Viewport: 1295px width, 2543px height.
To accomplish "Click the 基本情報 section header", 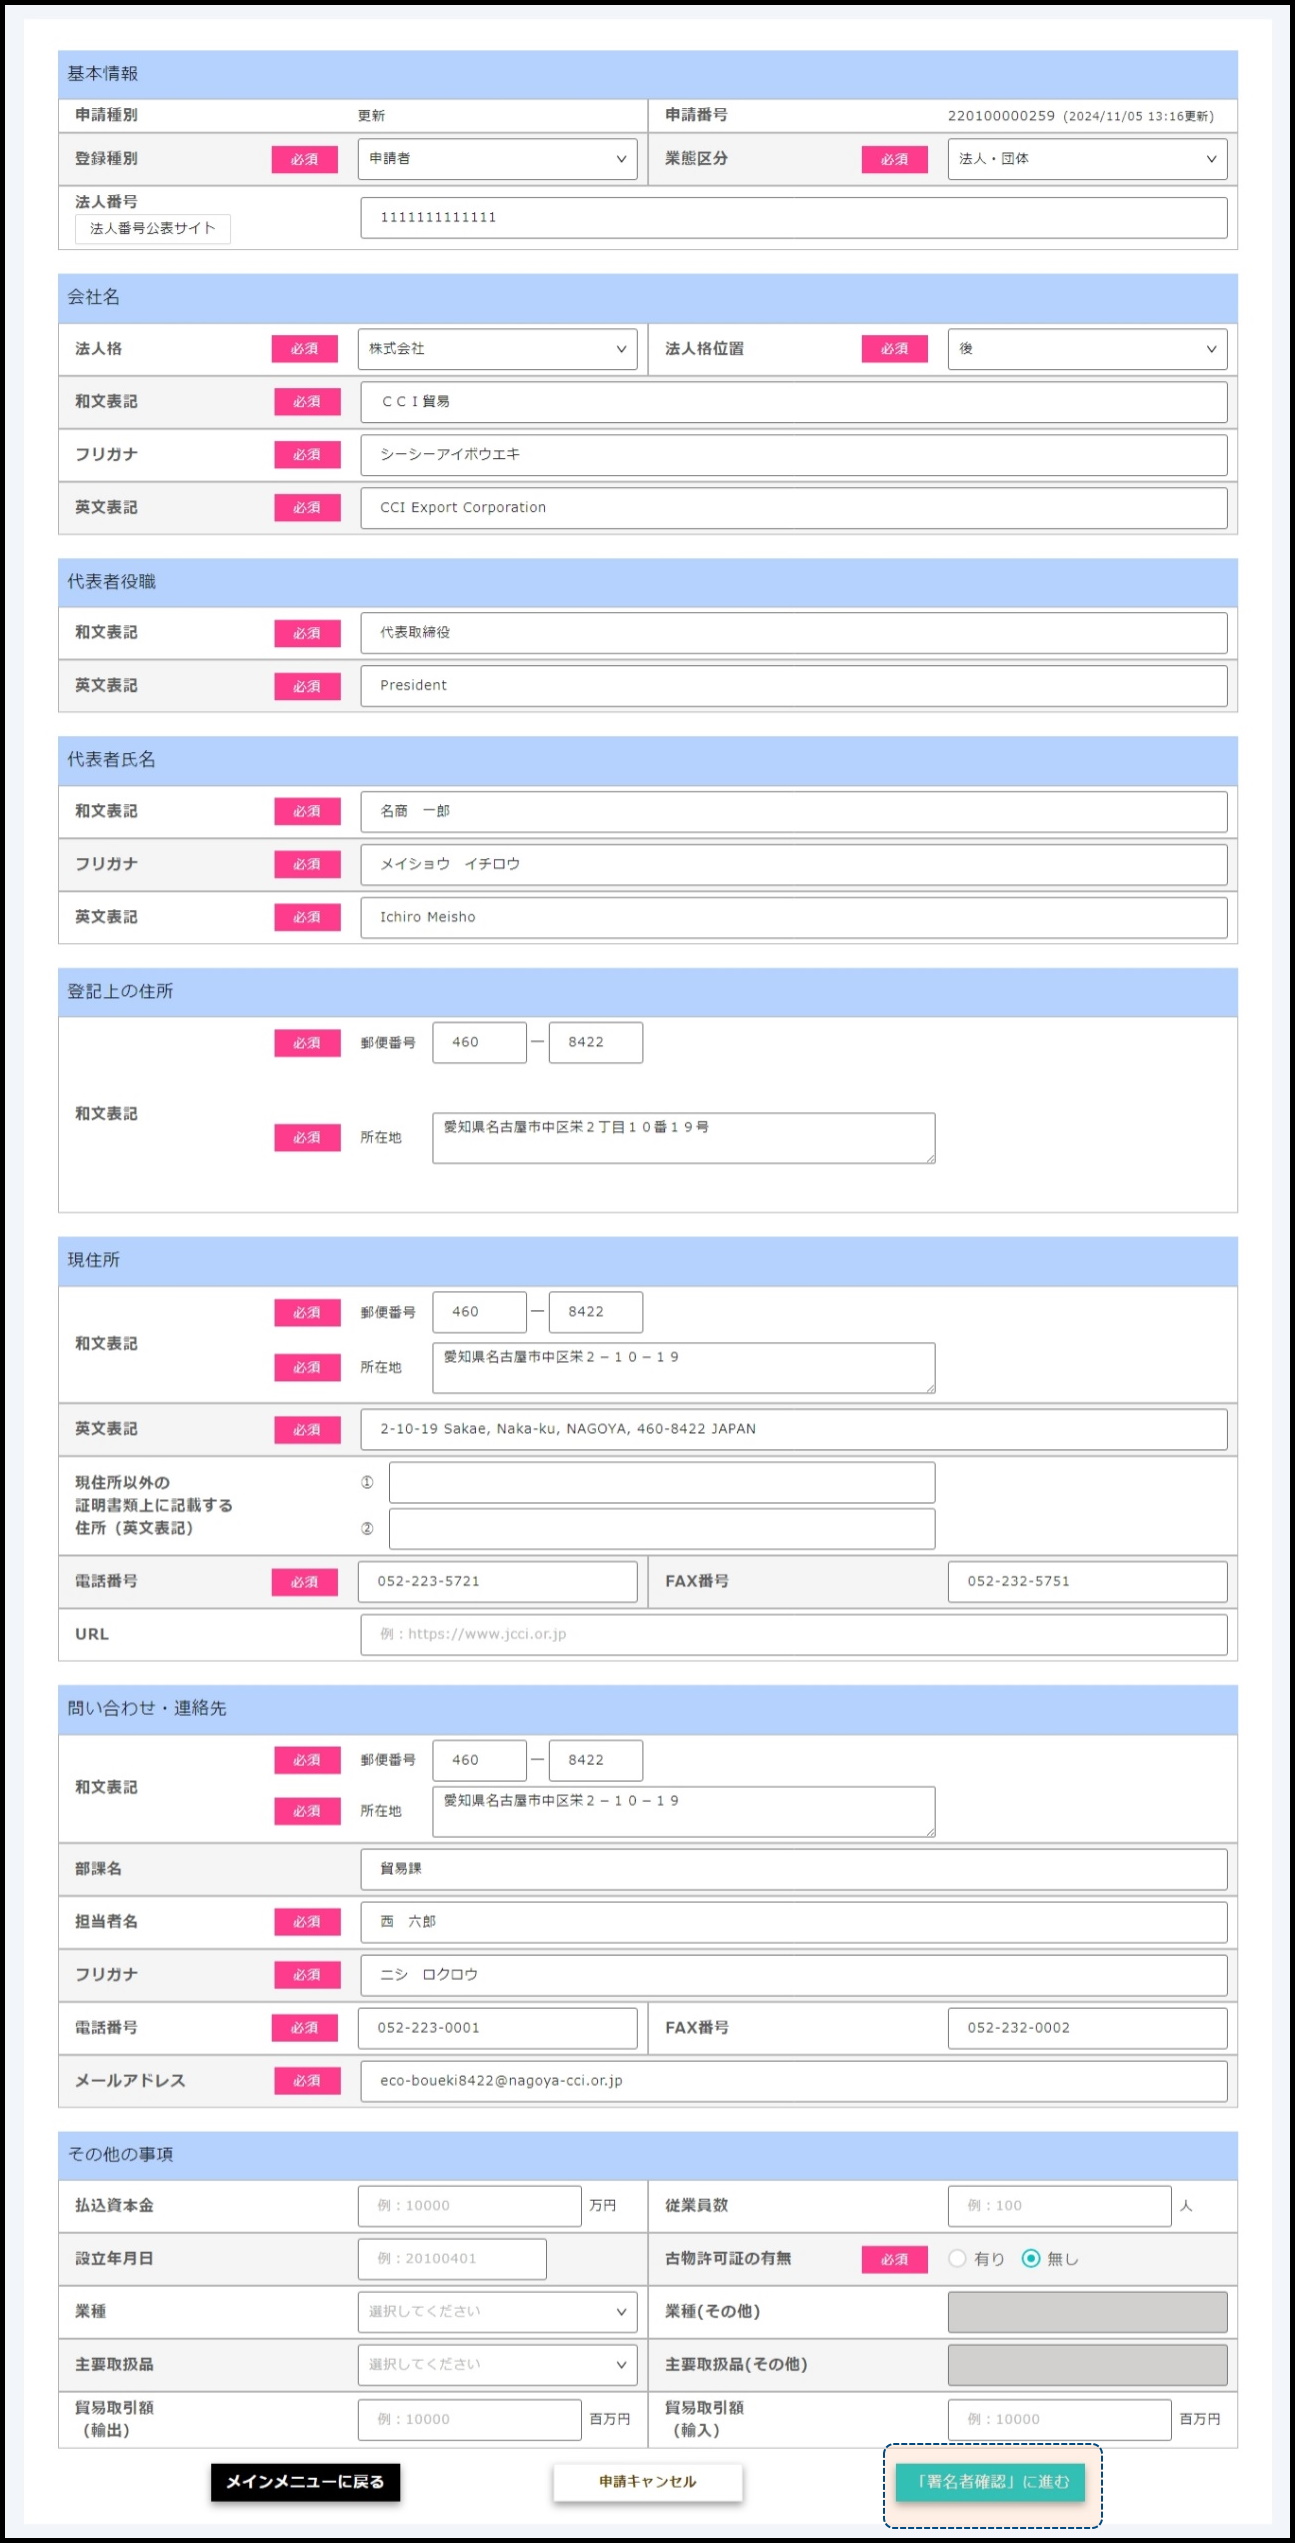I will tap(648, 74).
